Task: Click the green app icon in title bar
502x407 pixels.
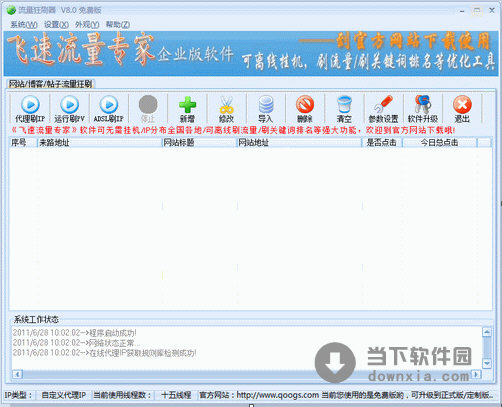Action: click(11, 10)
